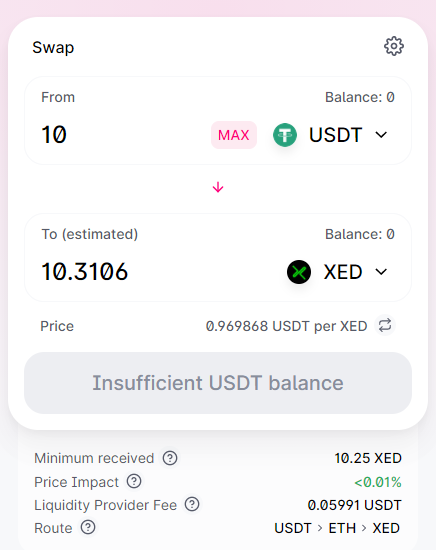
Task: Show Price Impact help question icon
Action: pos(134,481)
